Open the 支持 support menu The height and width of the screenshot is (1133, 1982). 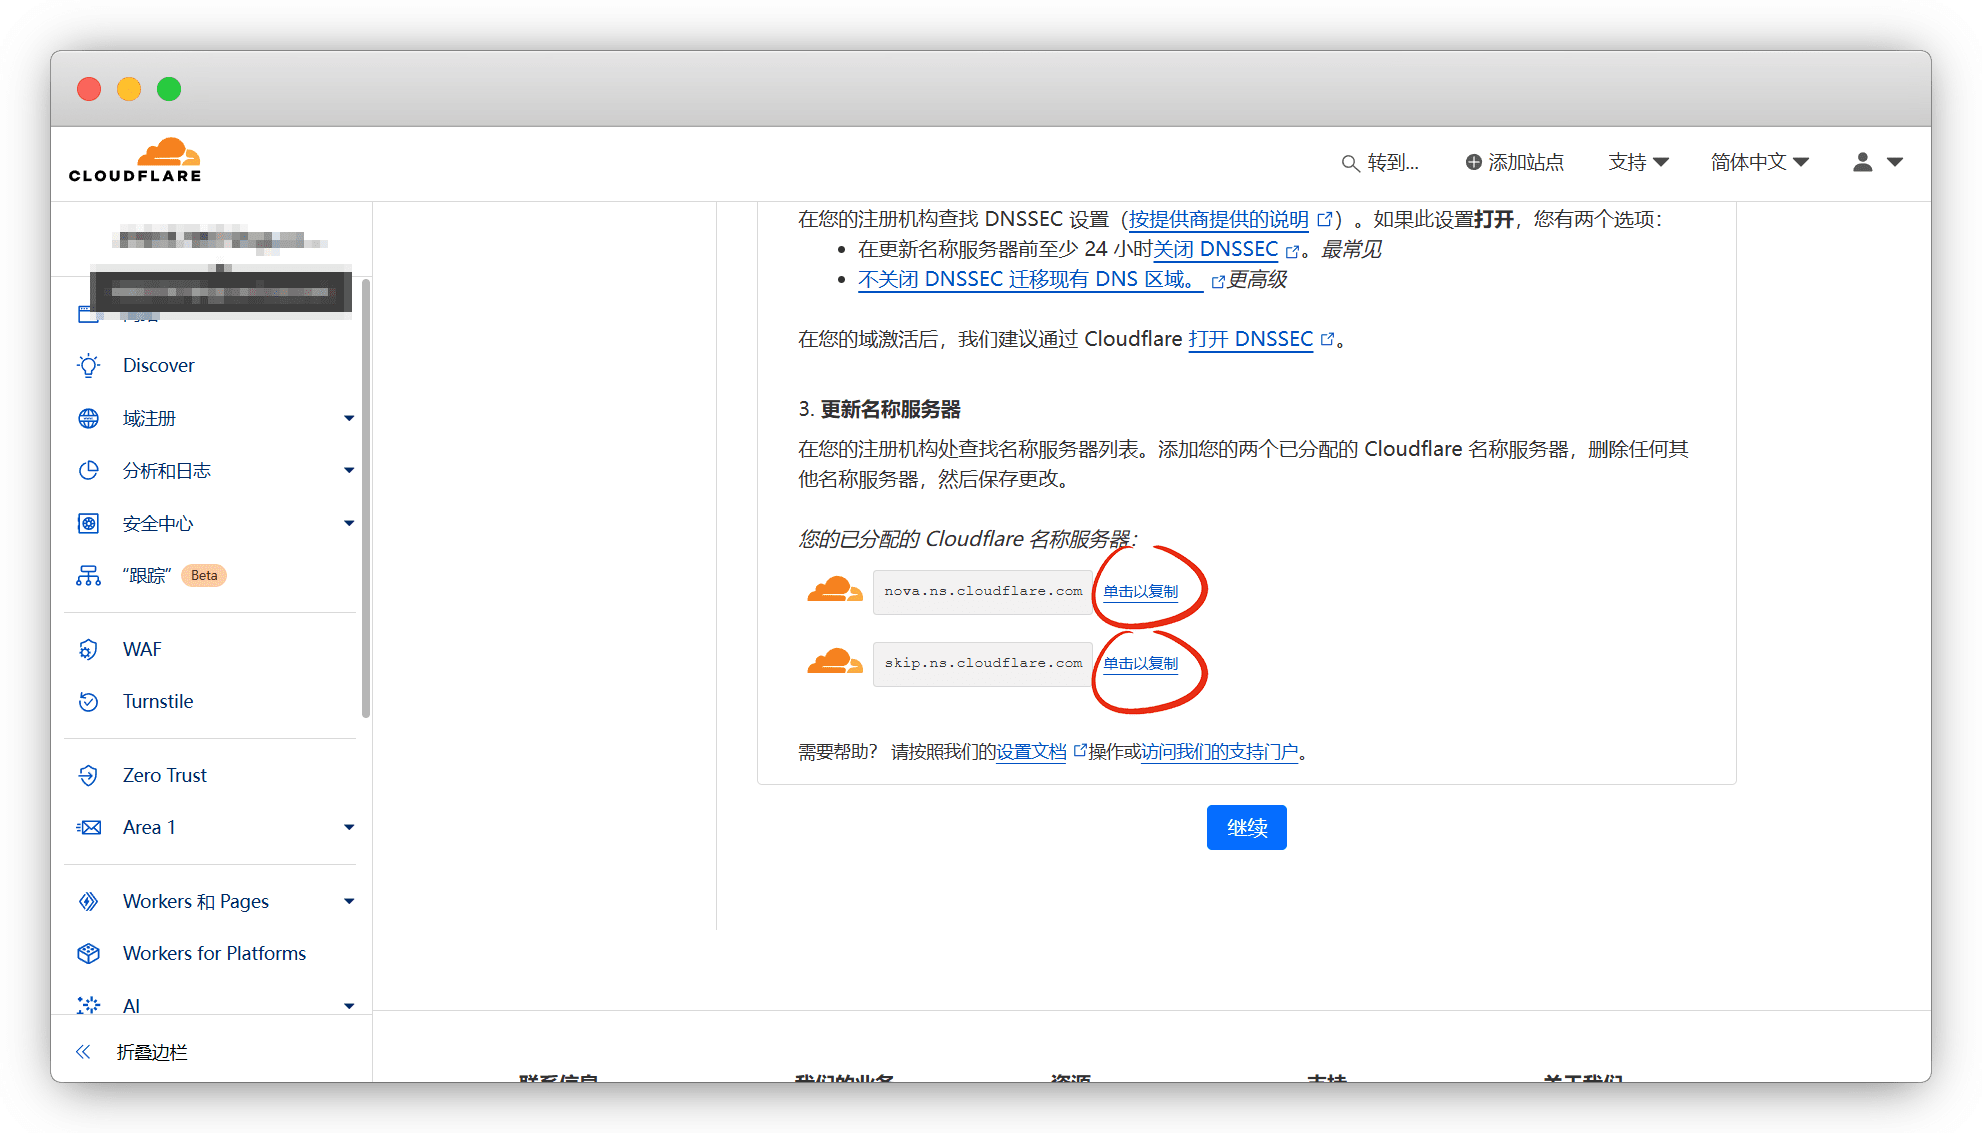(x=1638, y=162)
